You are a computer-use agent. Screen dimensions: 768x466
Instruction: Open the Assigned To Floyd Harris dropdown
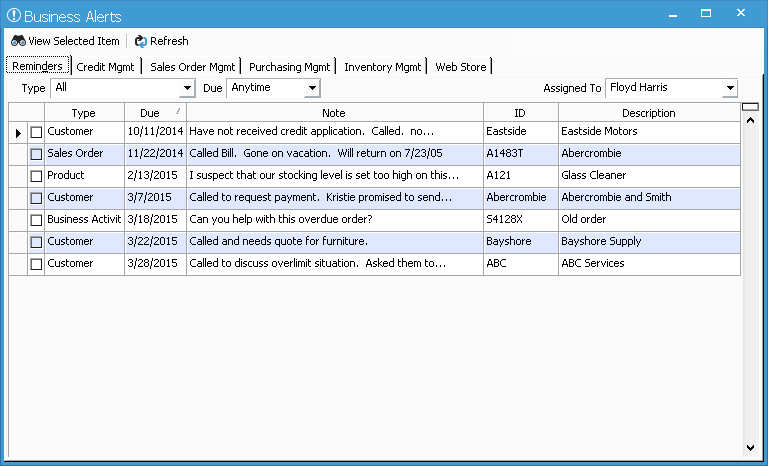coord(729,89)
